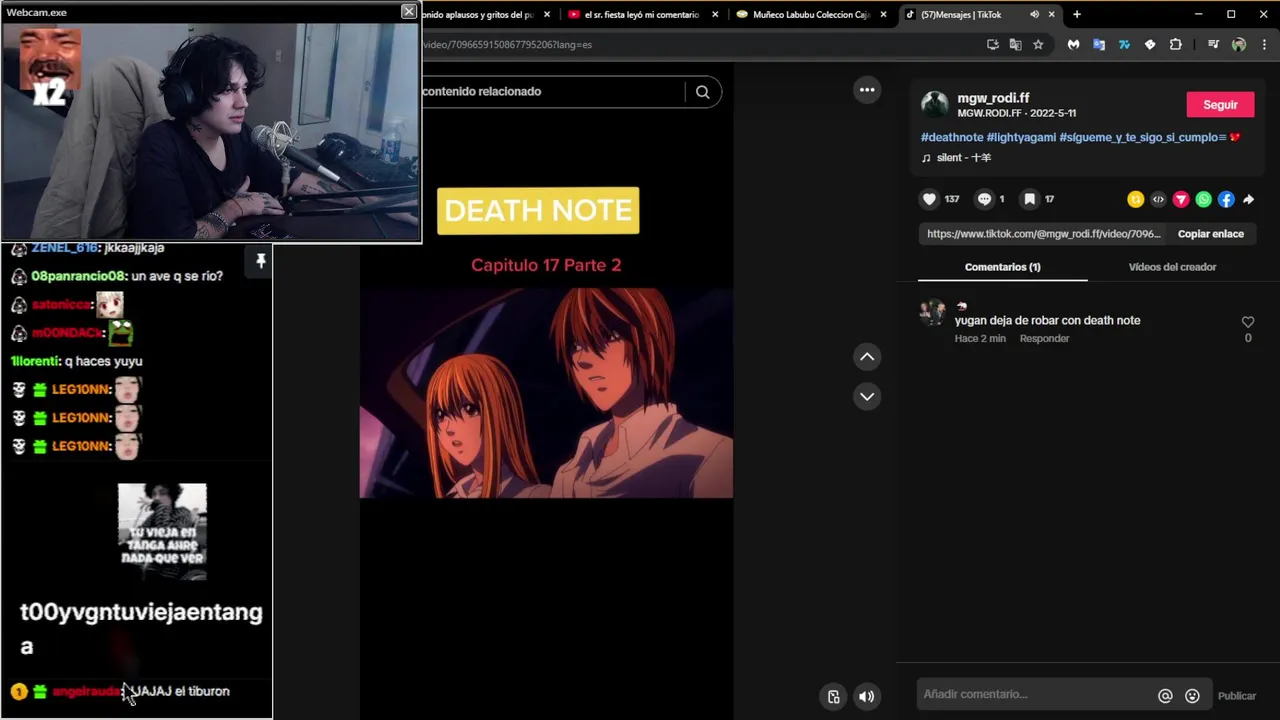The width and height of the screenshot is (1280, 720).
Task: Open more share options arrow
Action: (1249, 199)
